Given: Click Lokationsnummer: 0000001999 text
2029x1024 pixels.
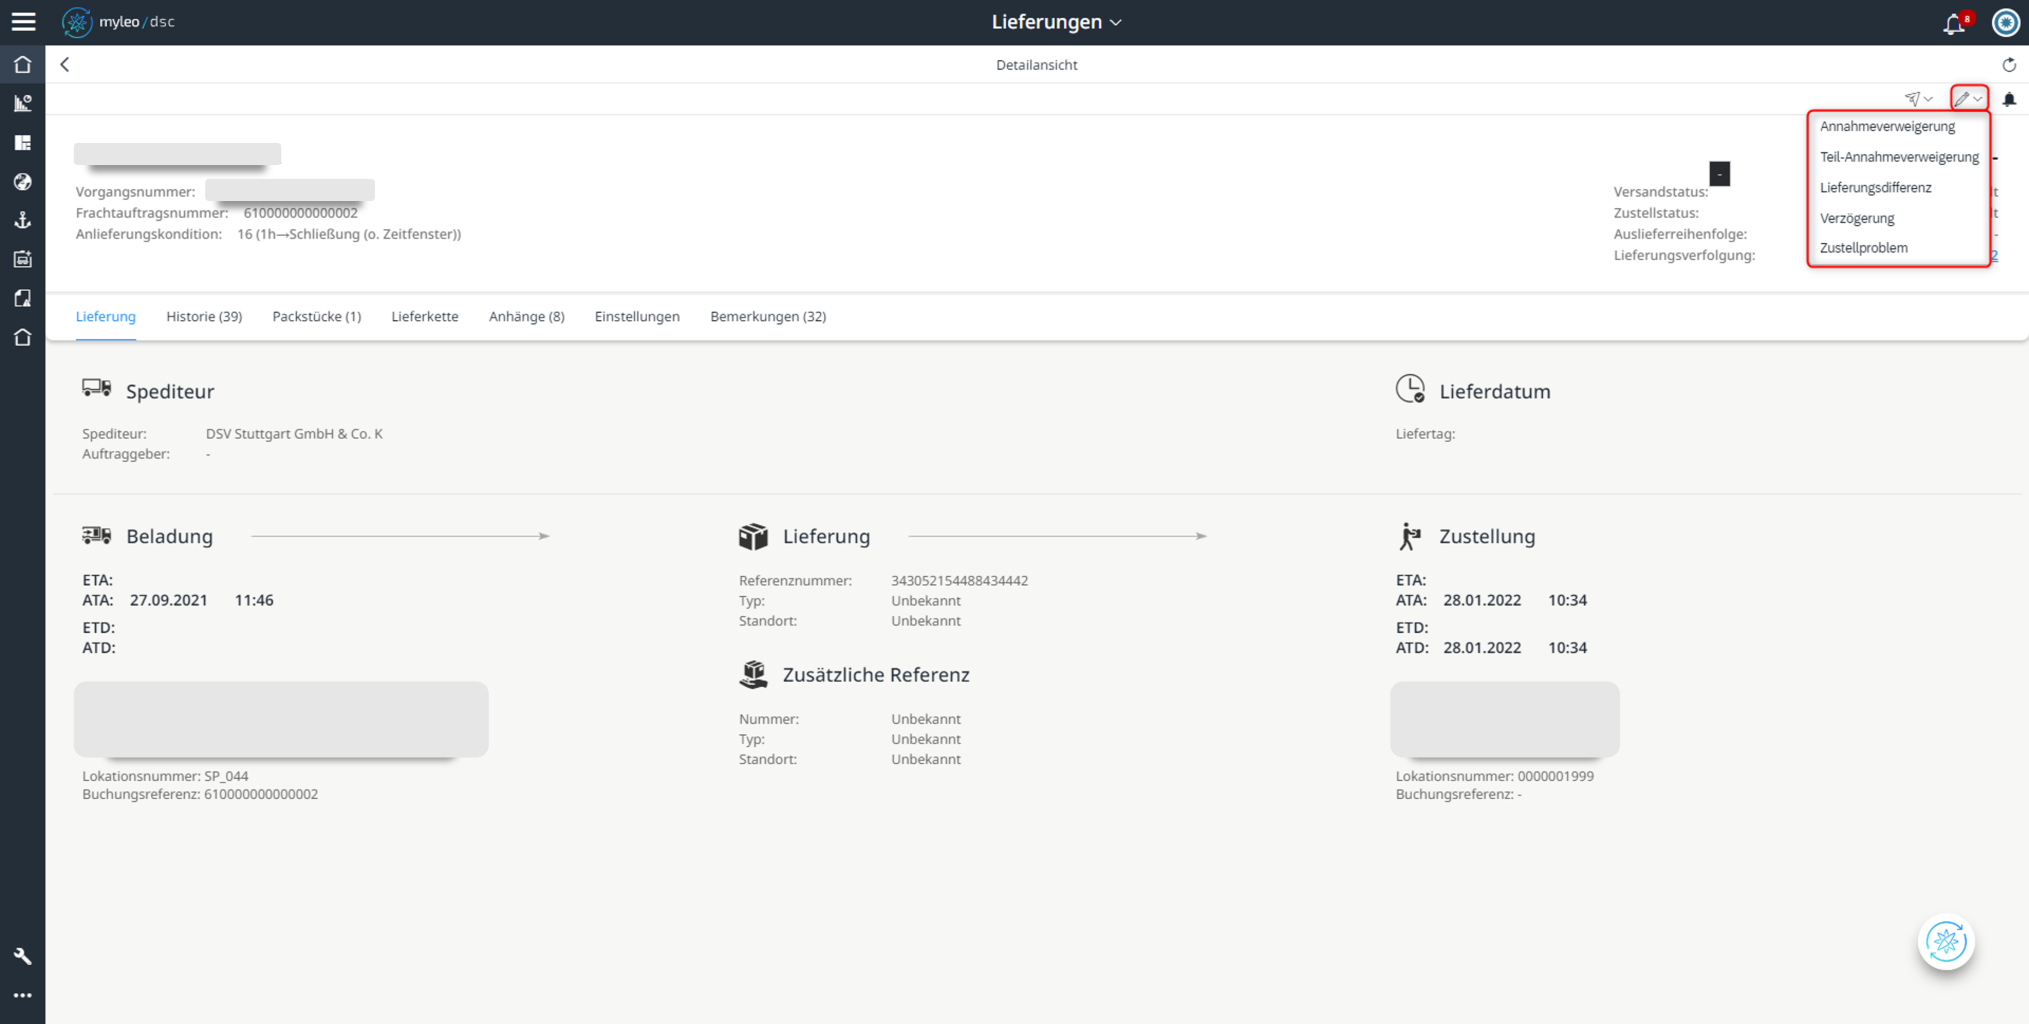Looking at the screenshot, I should [1495, 776].
